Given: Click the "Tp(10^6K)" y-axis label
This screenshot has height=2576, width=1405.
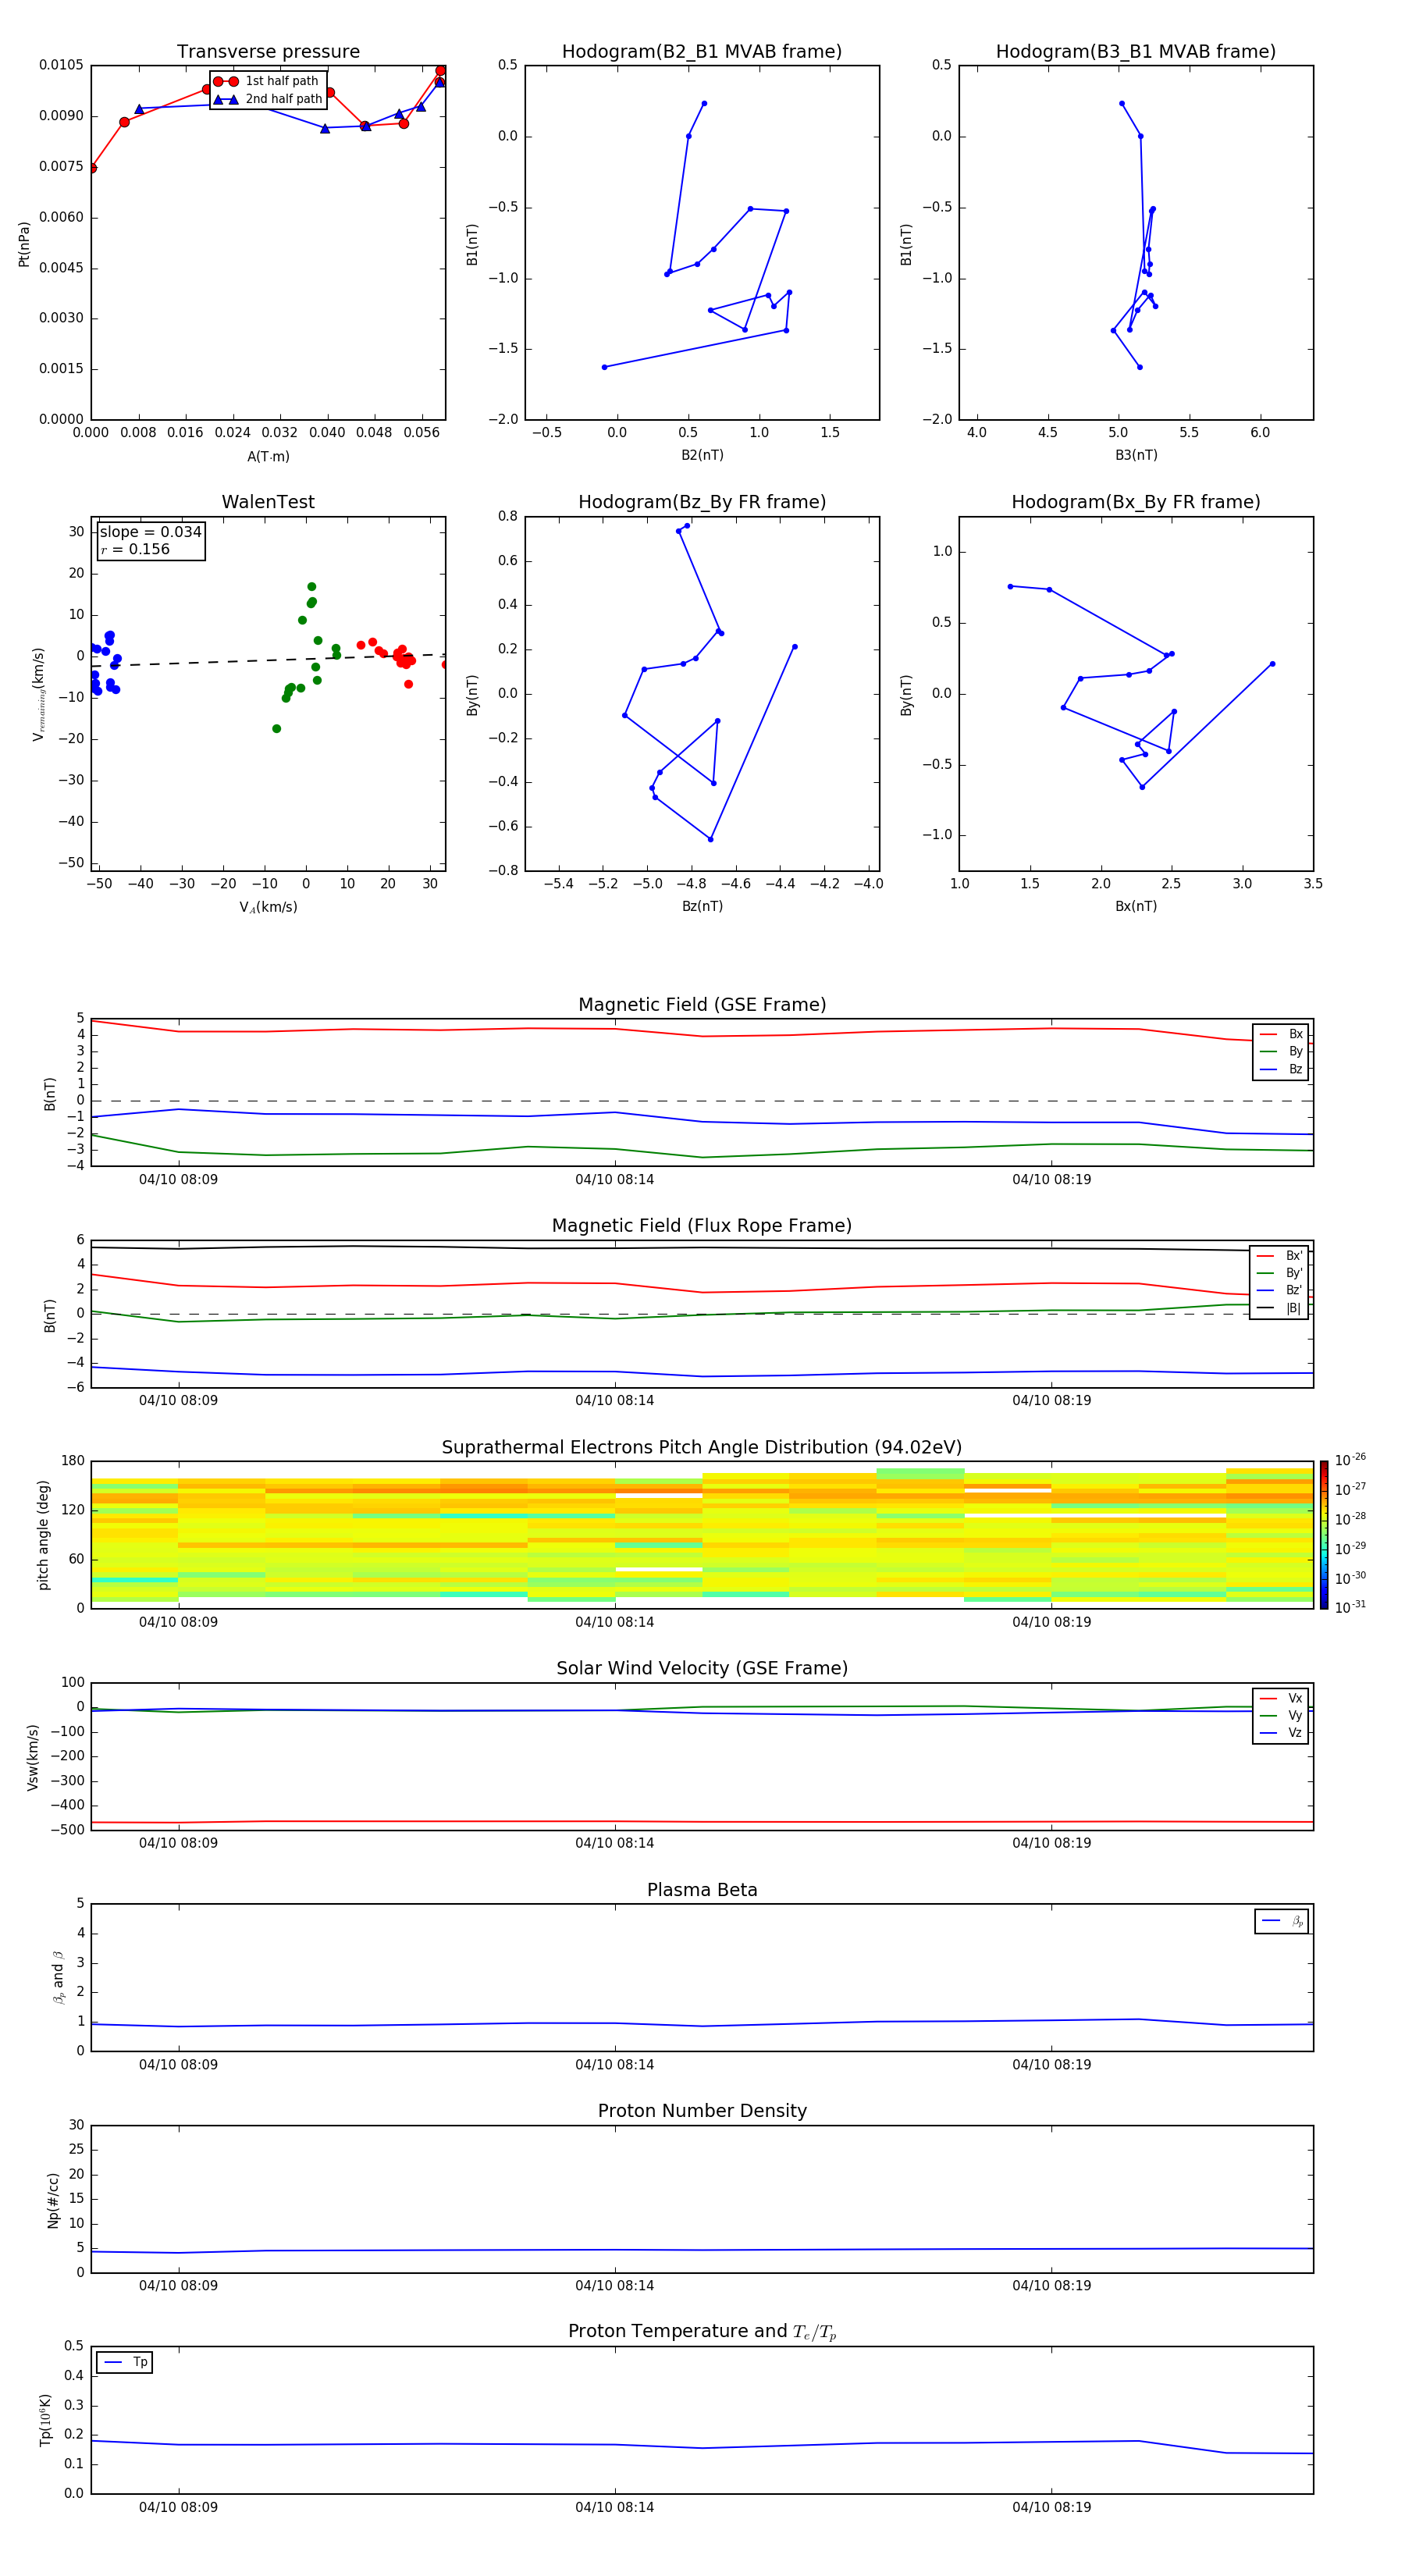Looking at the screenshot, I should (x=45, y=2420).
